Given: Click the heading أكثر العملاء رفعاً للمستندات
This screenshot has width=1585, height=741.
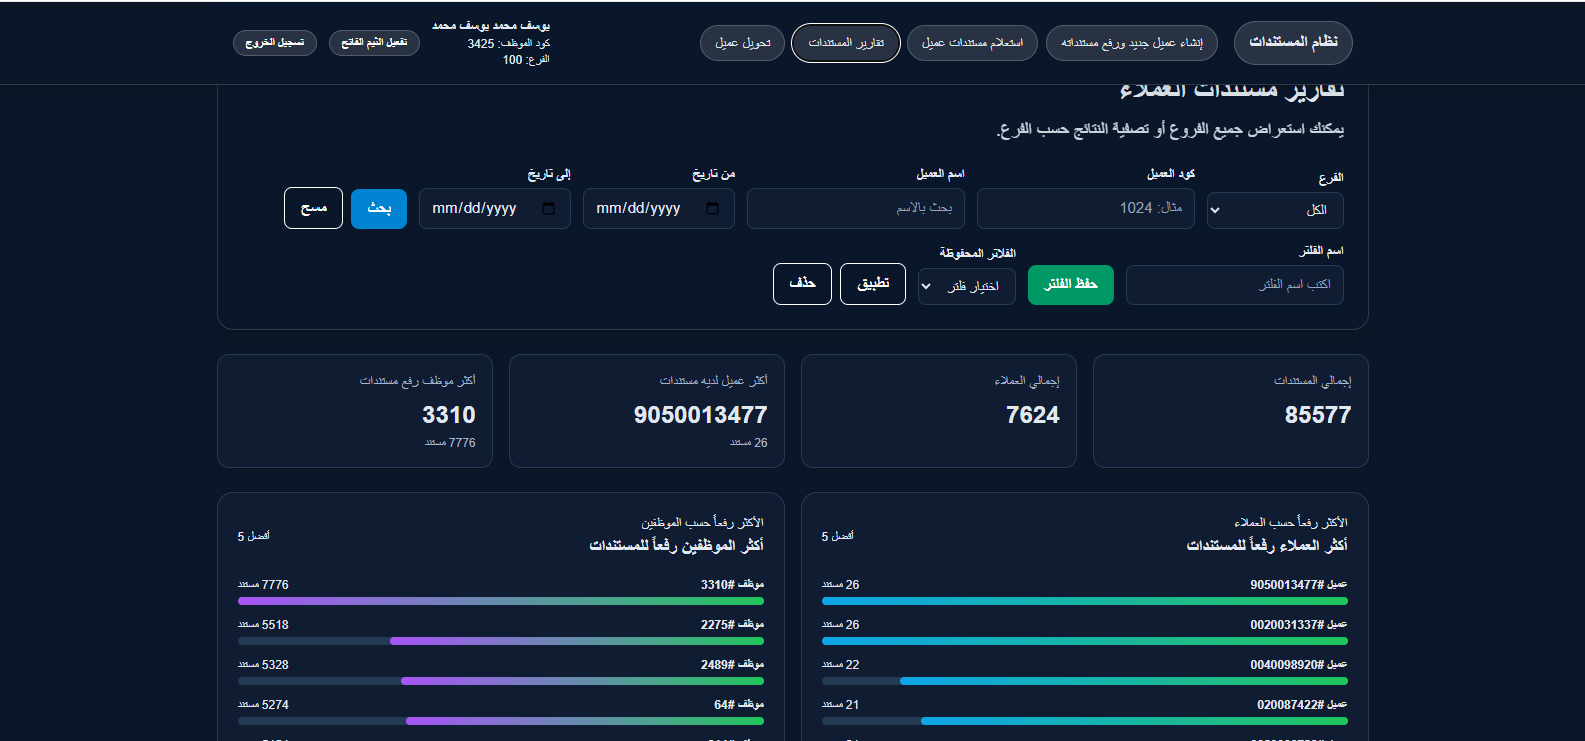Looking at the screenshot, I should click(x=1267, y=545).
